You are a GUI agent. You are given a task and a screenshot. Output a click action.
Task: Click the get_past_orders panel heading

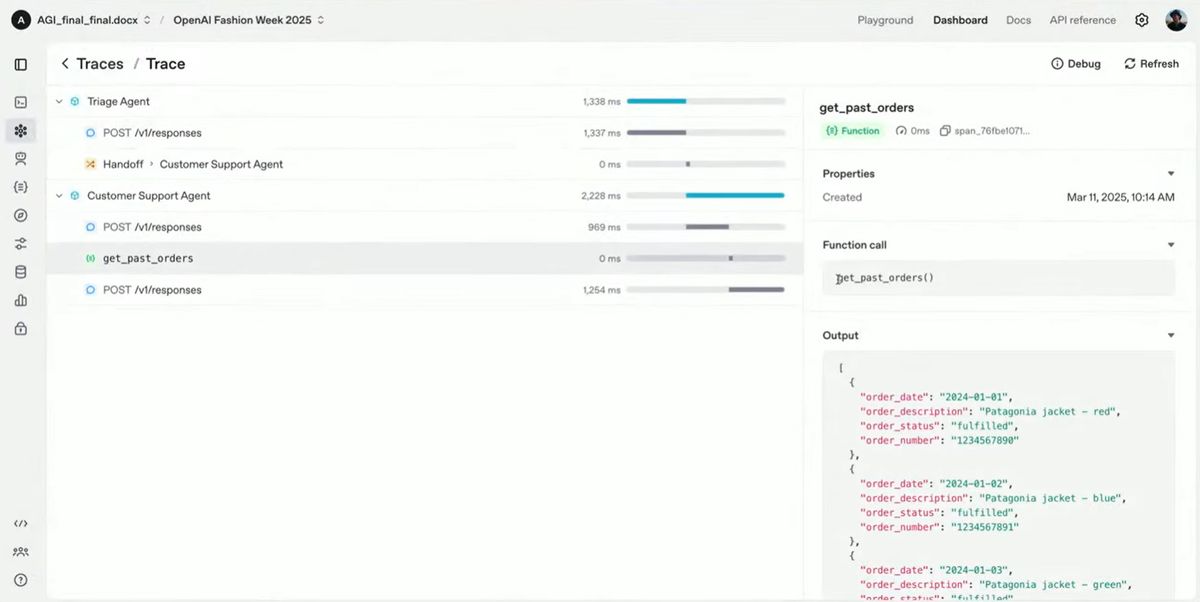tap(866, 108)
